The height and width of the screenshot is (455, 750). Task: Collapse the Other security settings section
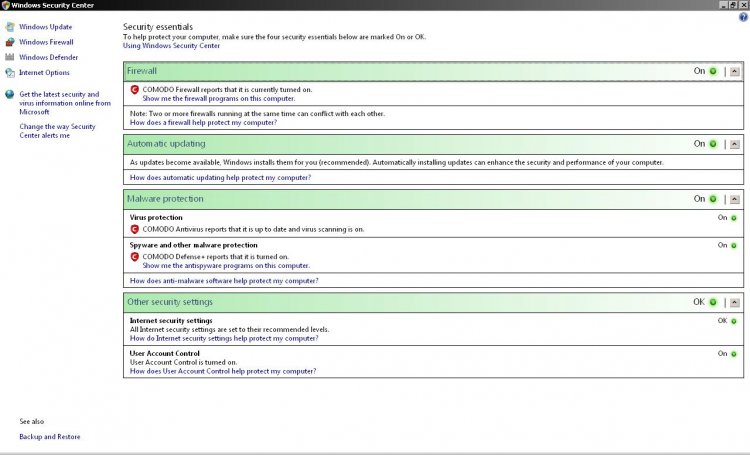[735, 303]
